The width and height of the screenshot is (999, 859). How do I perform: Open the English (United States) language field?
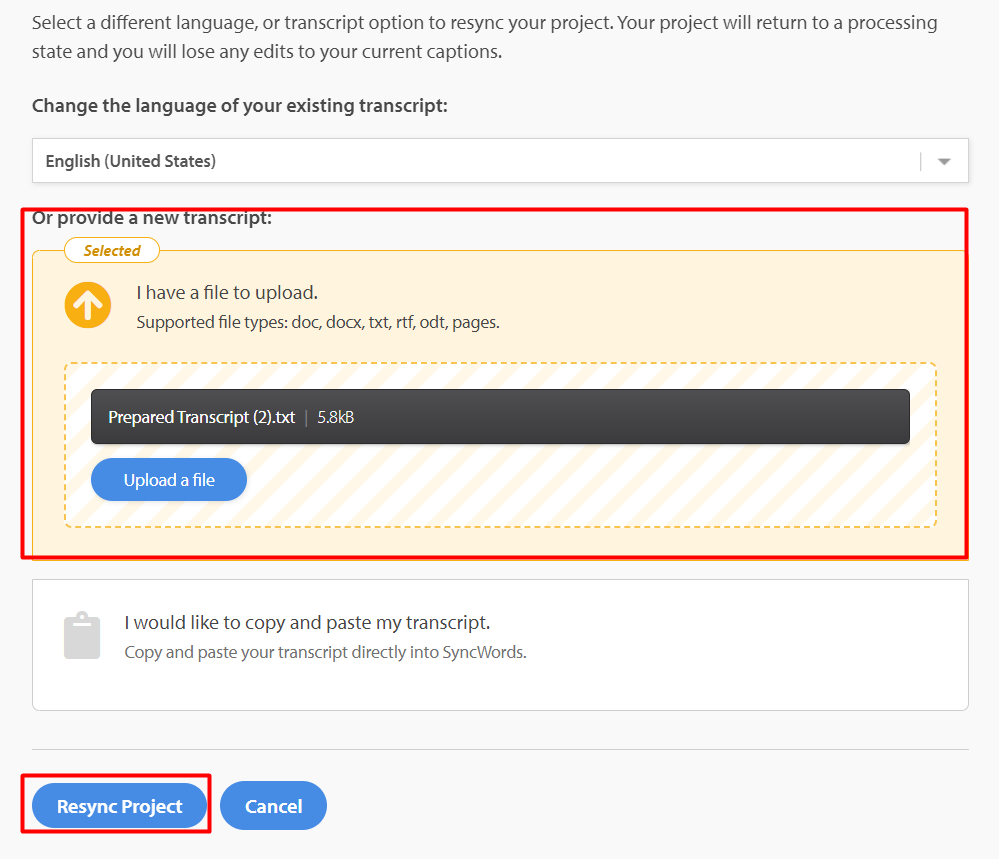pyautogui.click(x=500, y=161)
